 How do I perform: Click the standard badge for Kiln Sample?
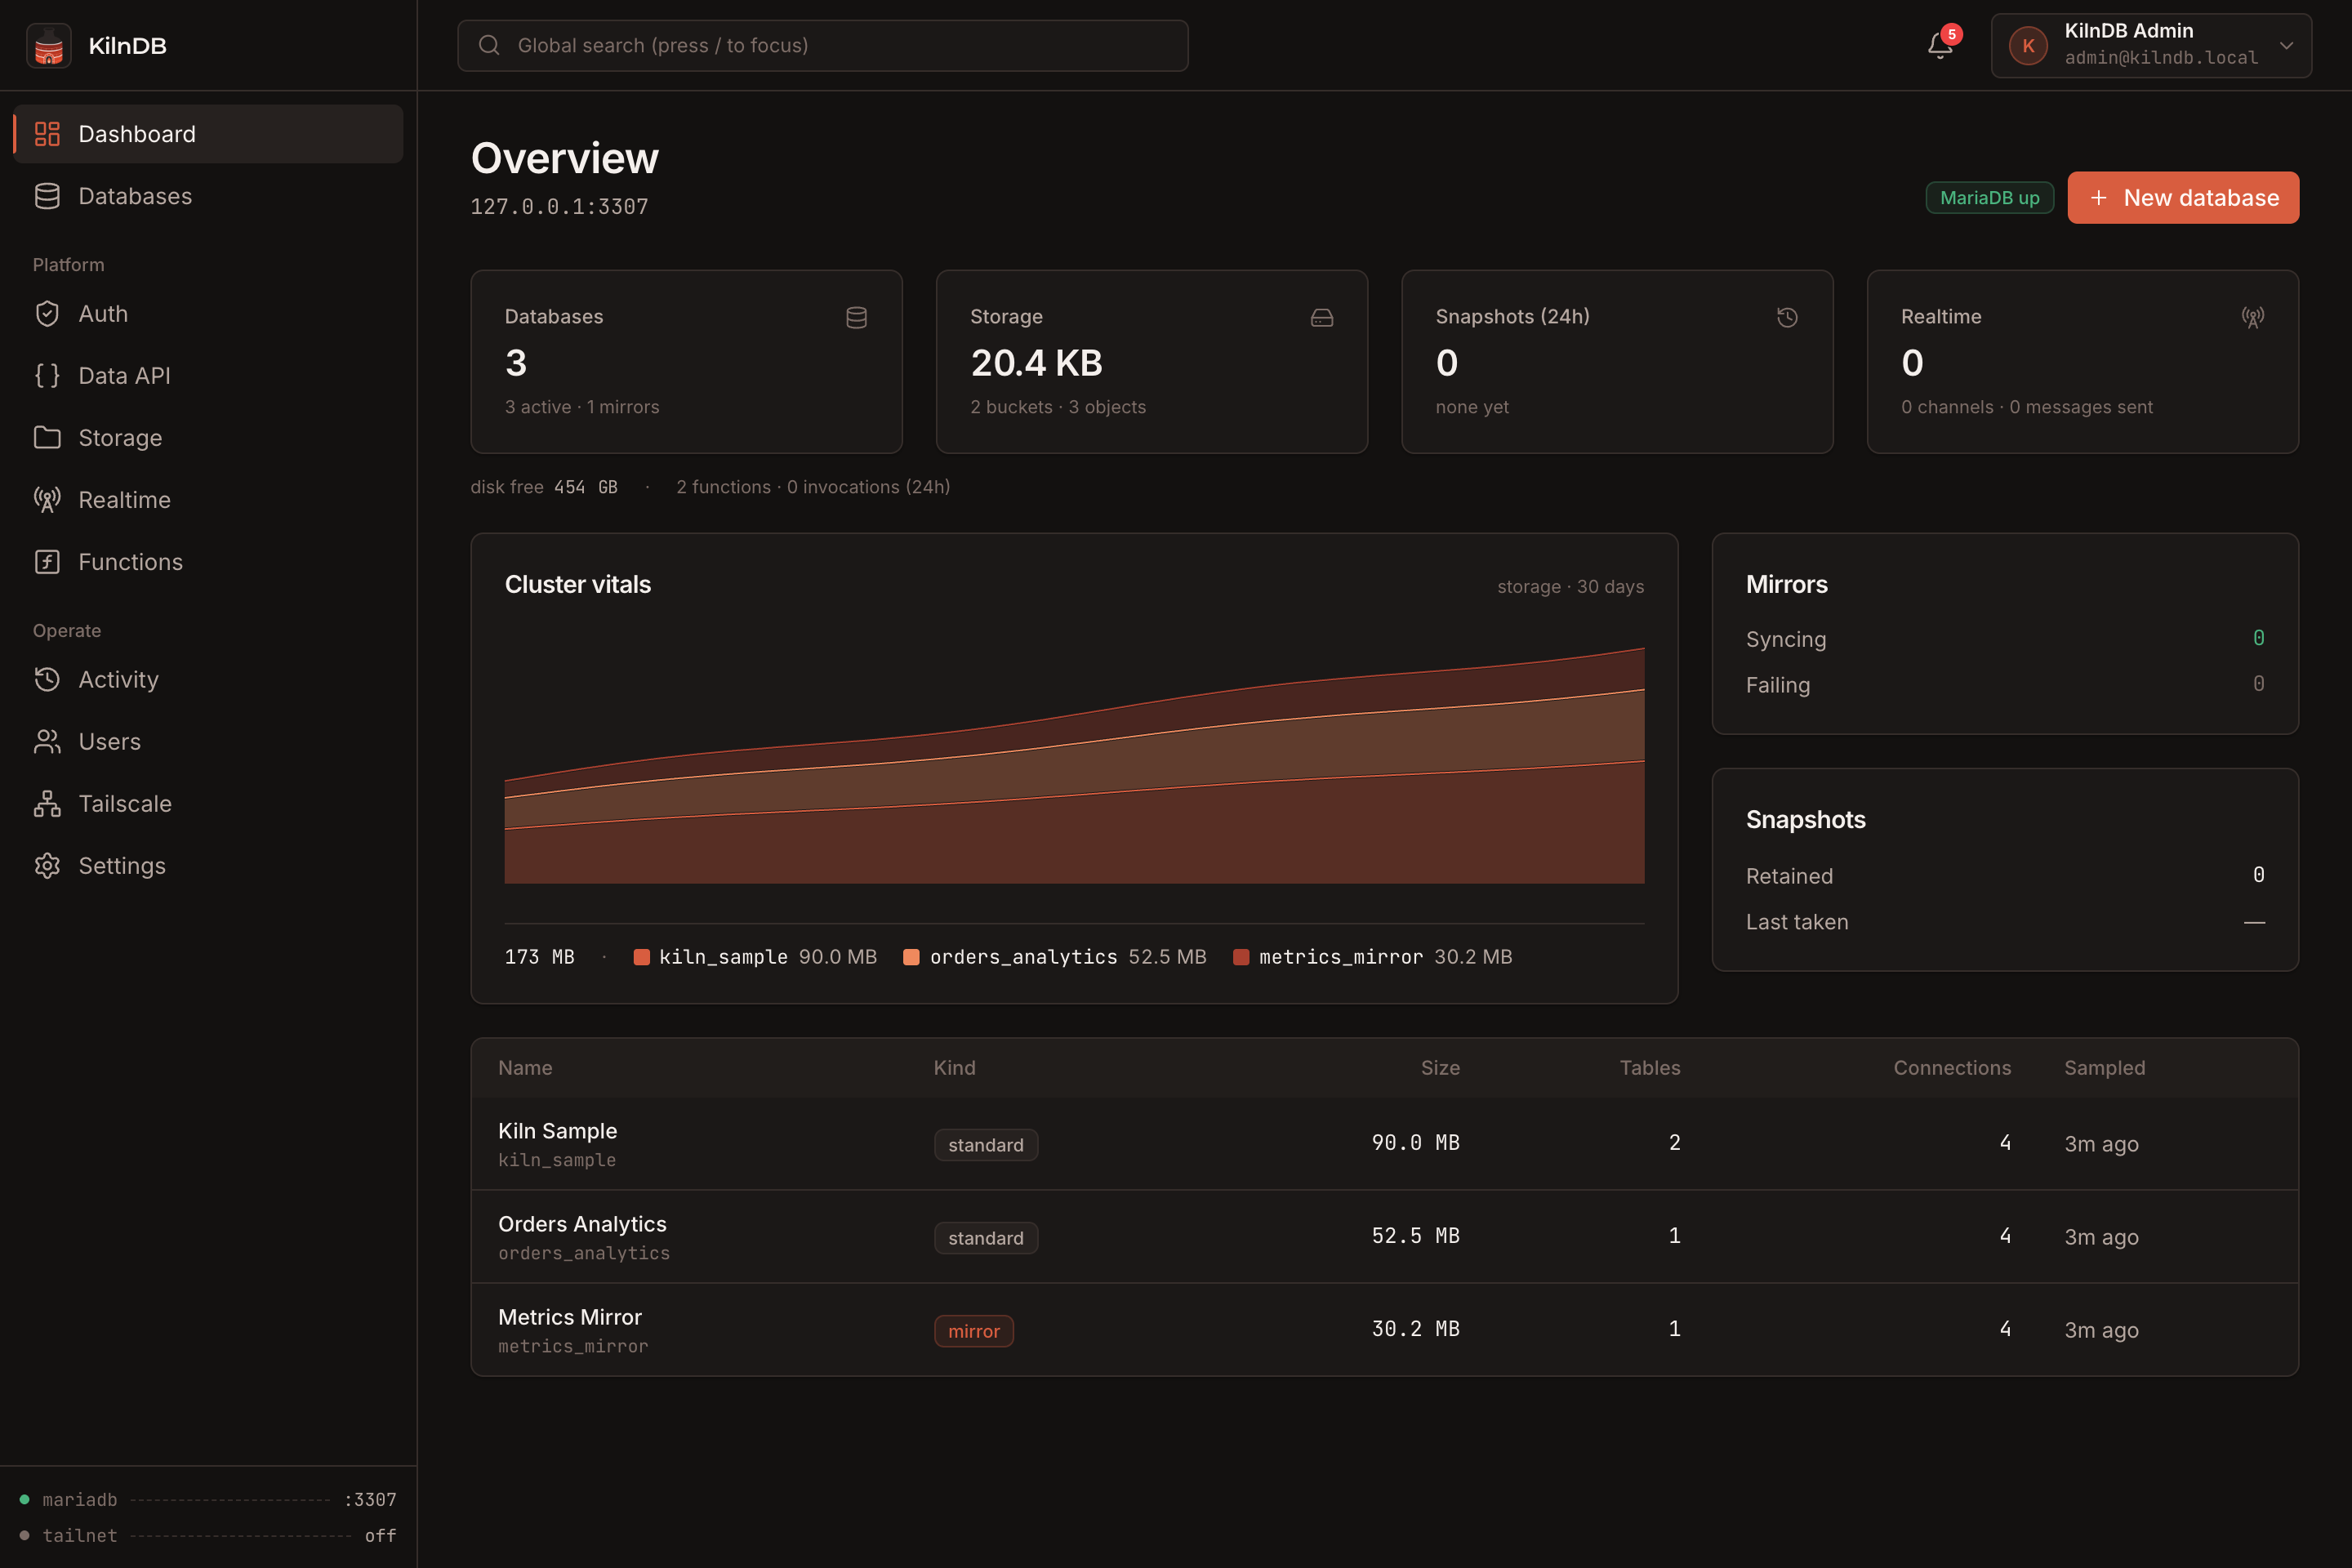coord(986,1145)
